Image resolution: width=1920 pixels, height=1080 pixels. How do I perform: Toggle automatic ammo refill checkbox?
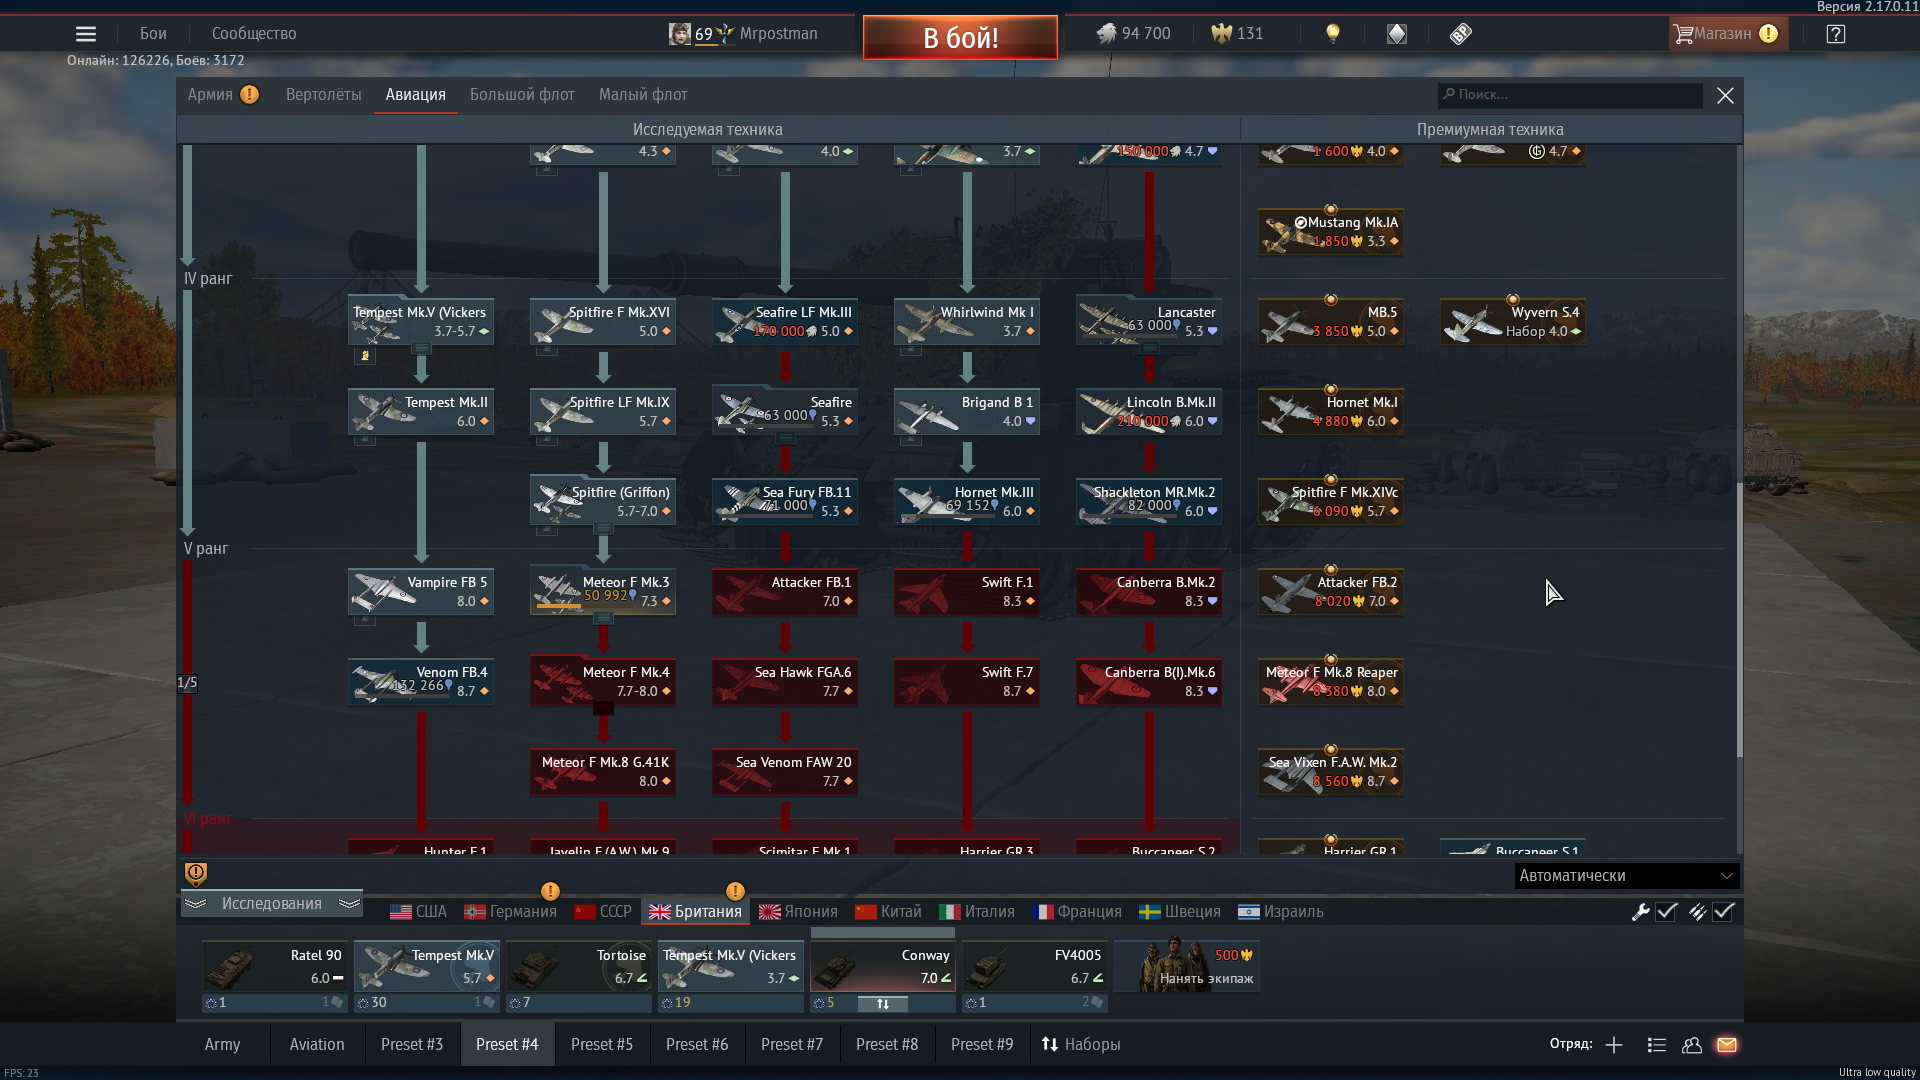pos(1723,911)
